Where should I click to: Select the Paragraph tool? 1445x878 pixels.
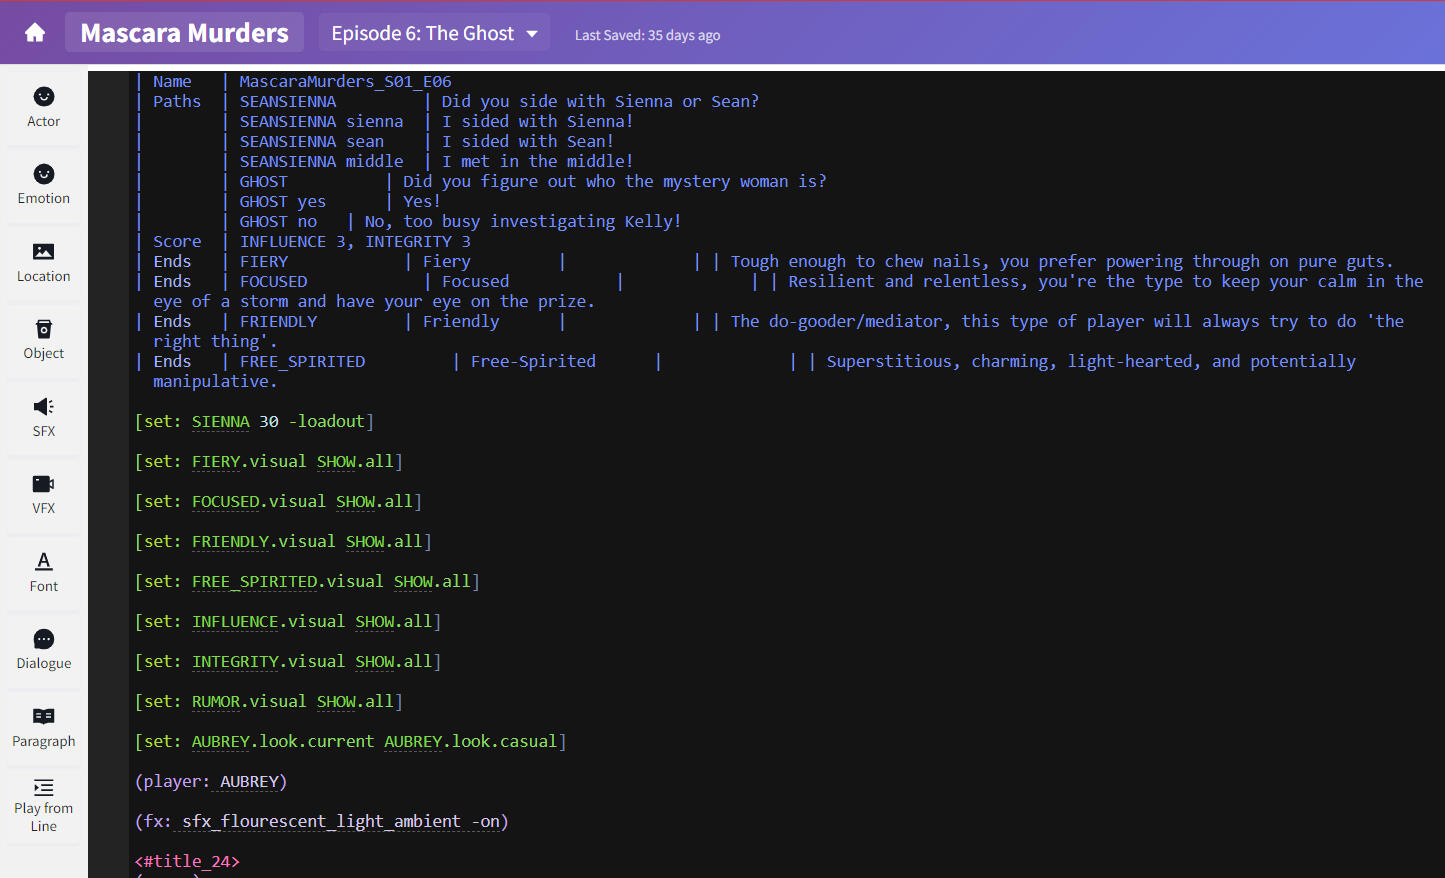pyautogui.click(x=44, y=727)
